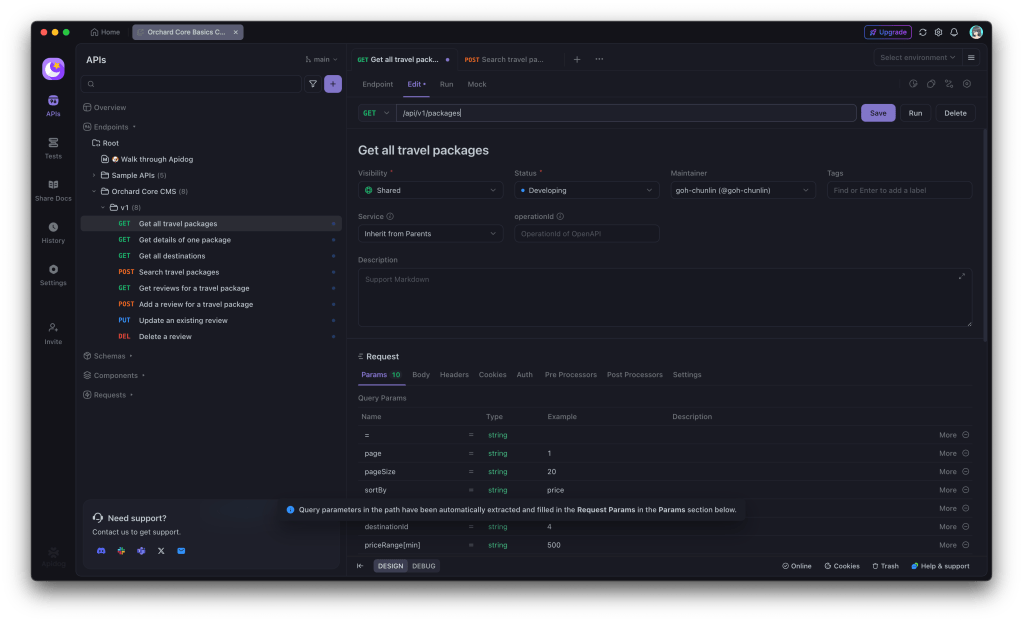Open the Tests section in sidebar
Image resolution: width=1023 pixels, height=622 pixels.
pos(53,148)
